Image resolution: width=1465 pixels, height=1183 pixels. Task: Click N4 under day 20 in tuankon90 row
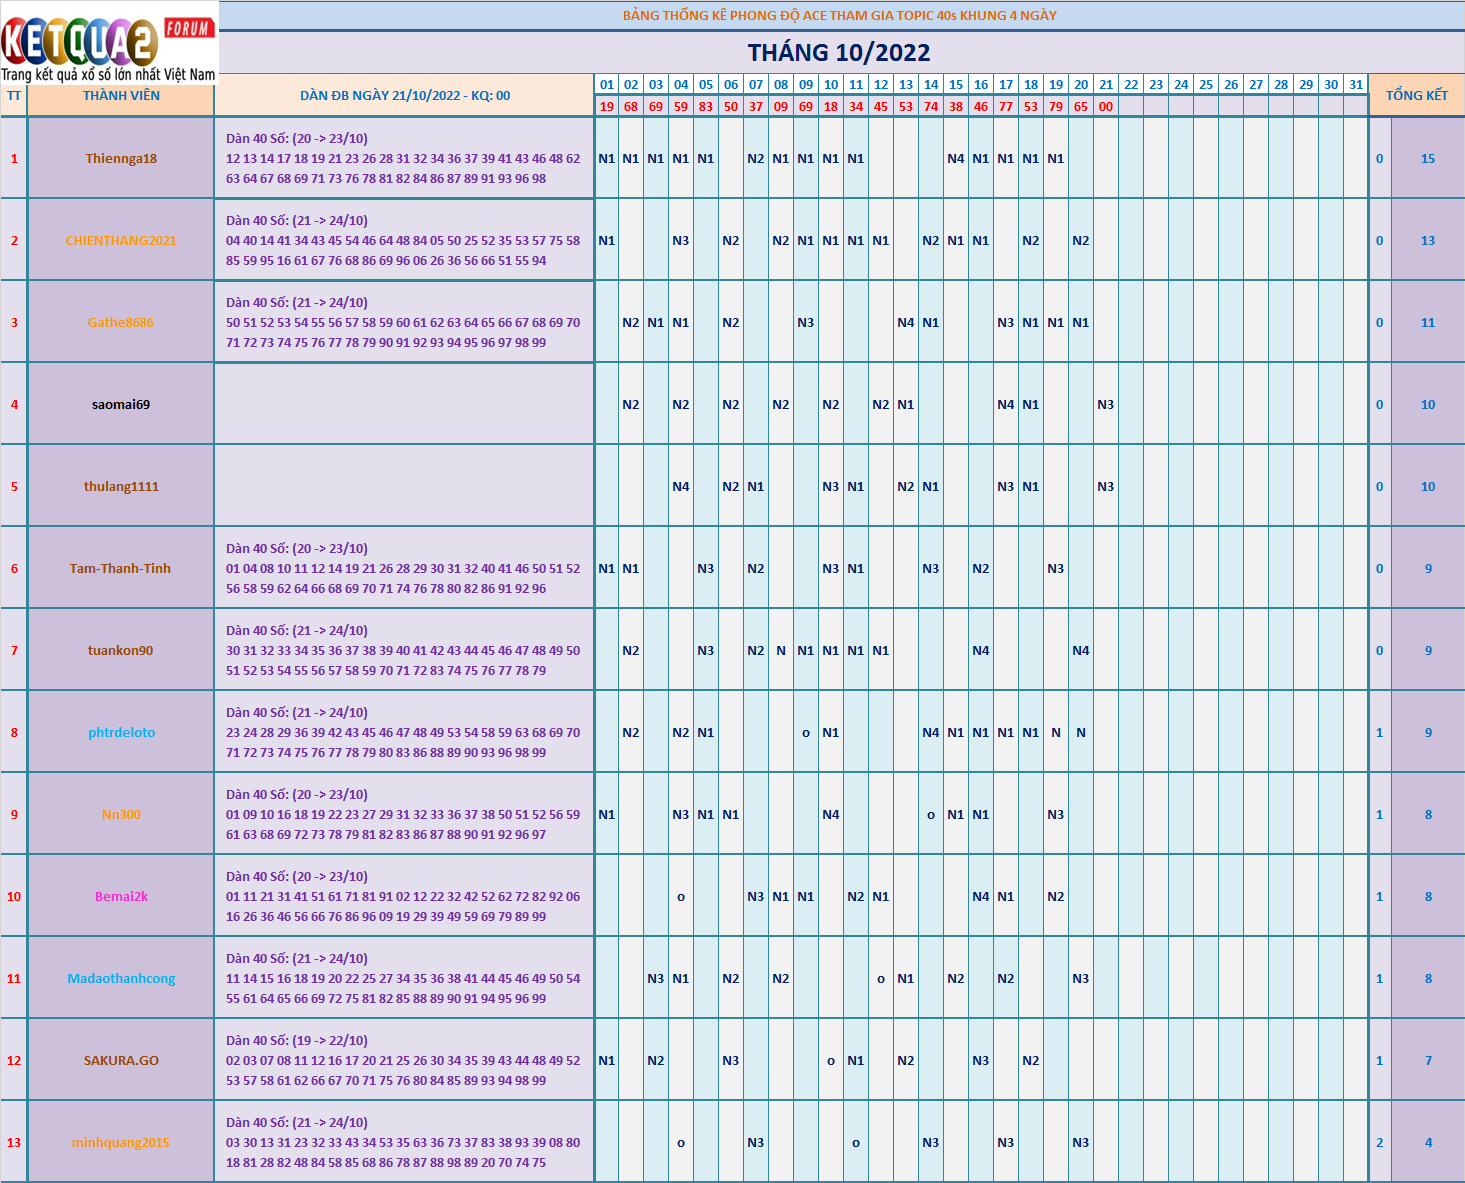click(1081, 650)
